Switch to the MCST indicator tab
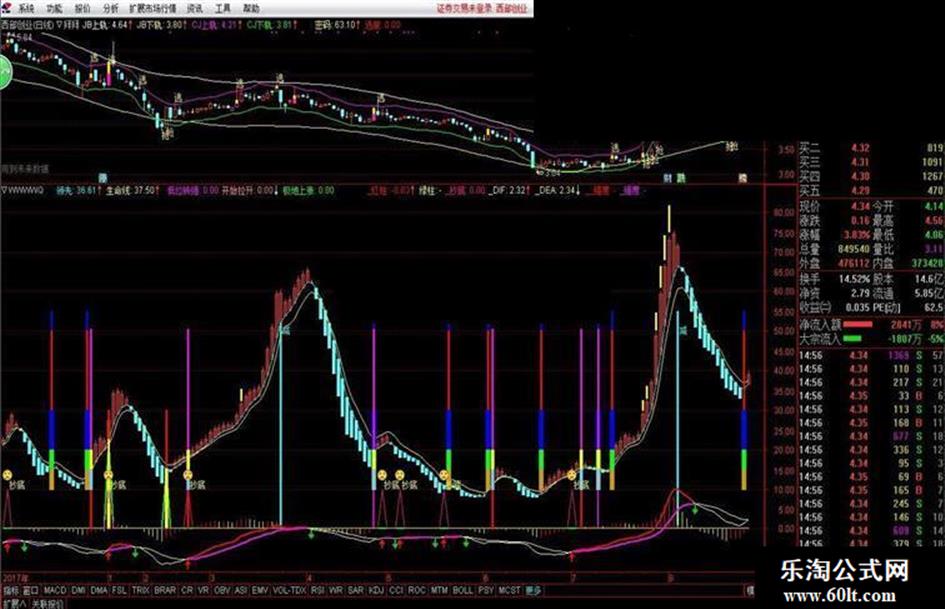Viewport: 945px width, 609px height. coord(510,590)
